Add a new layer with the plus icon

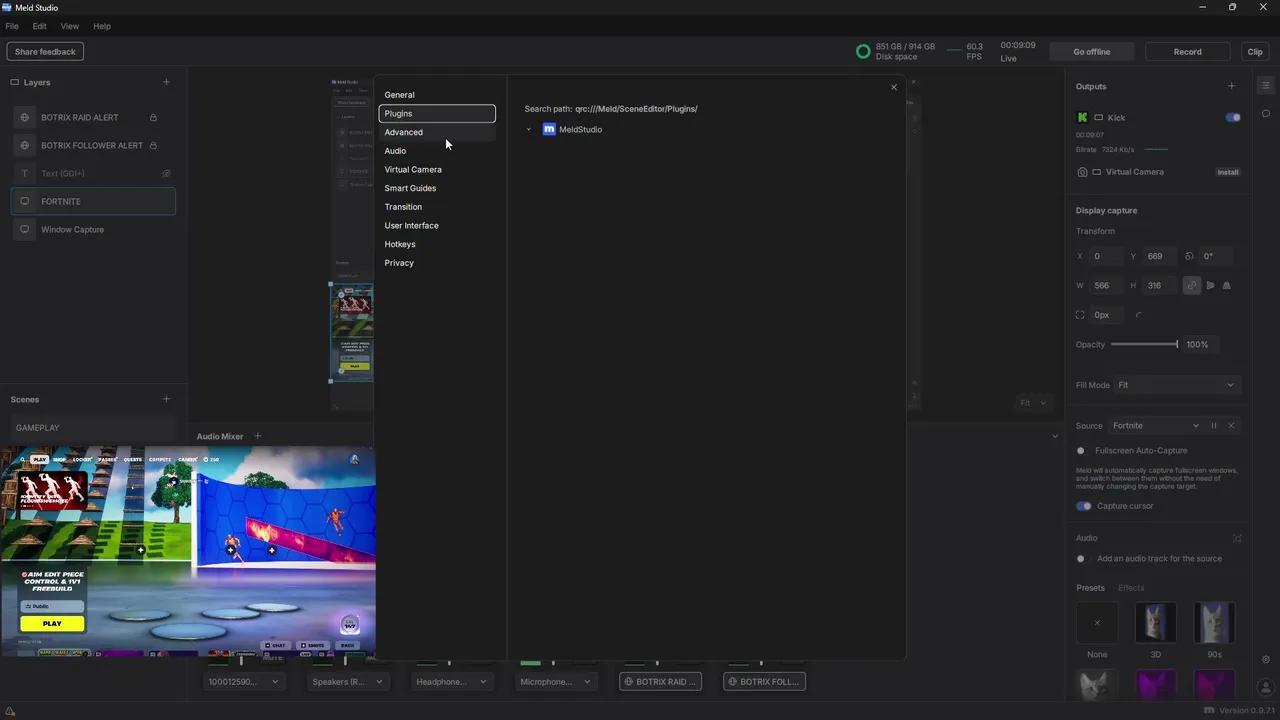(166, 82)
